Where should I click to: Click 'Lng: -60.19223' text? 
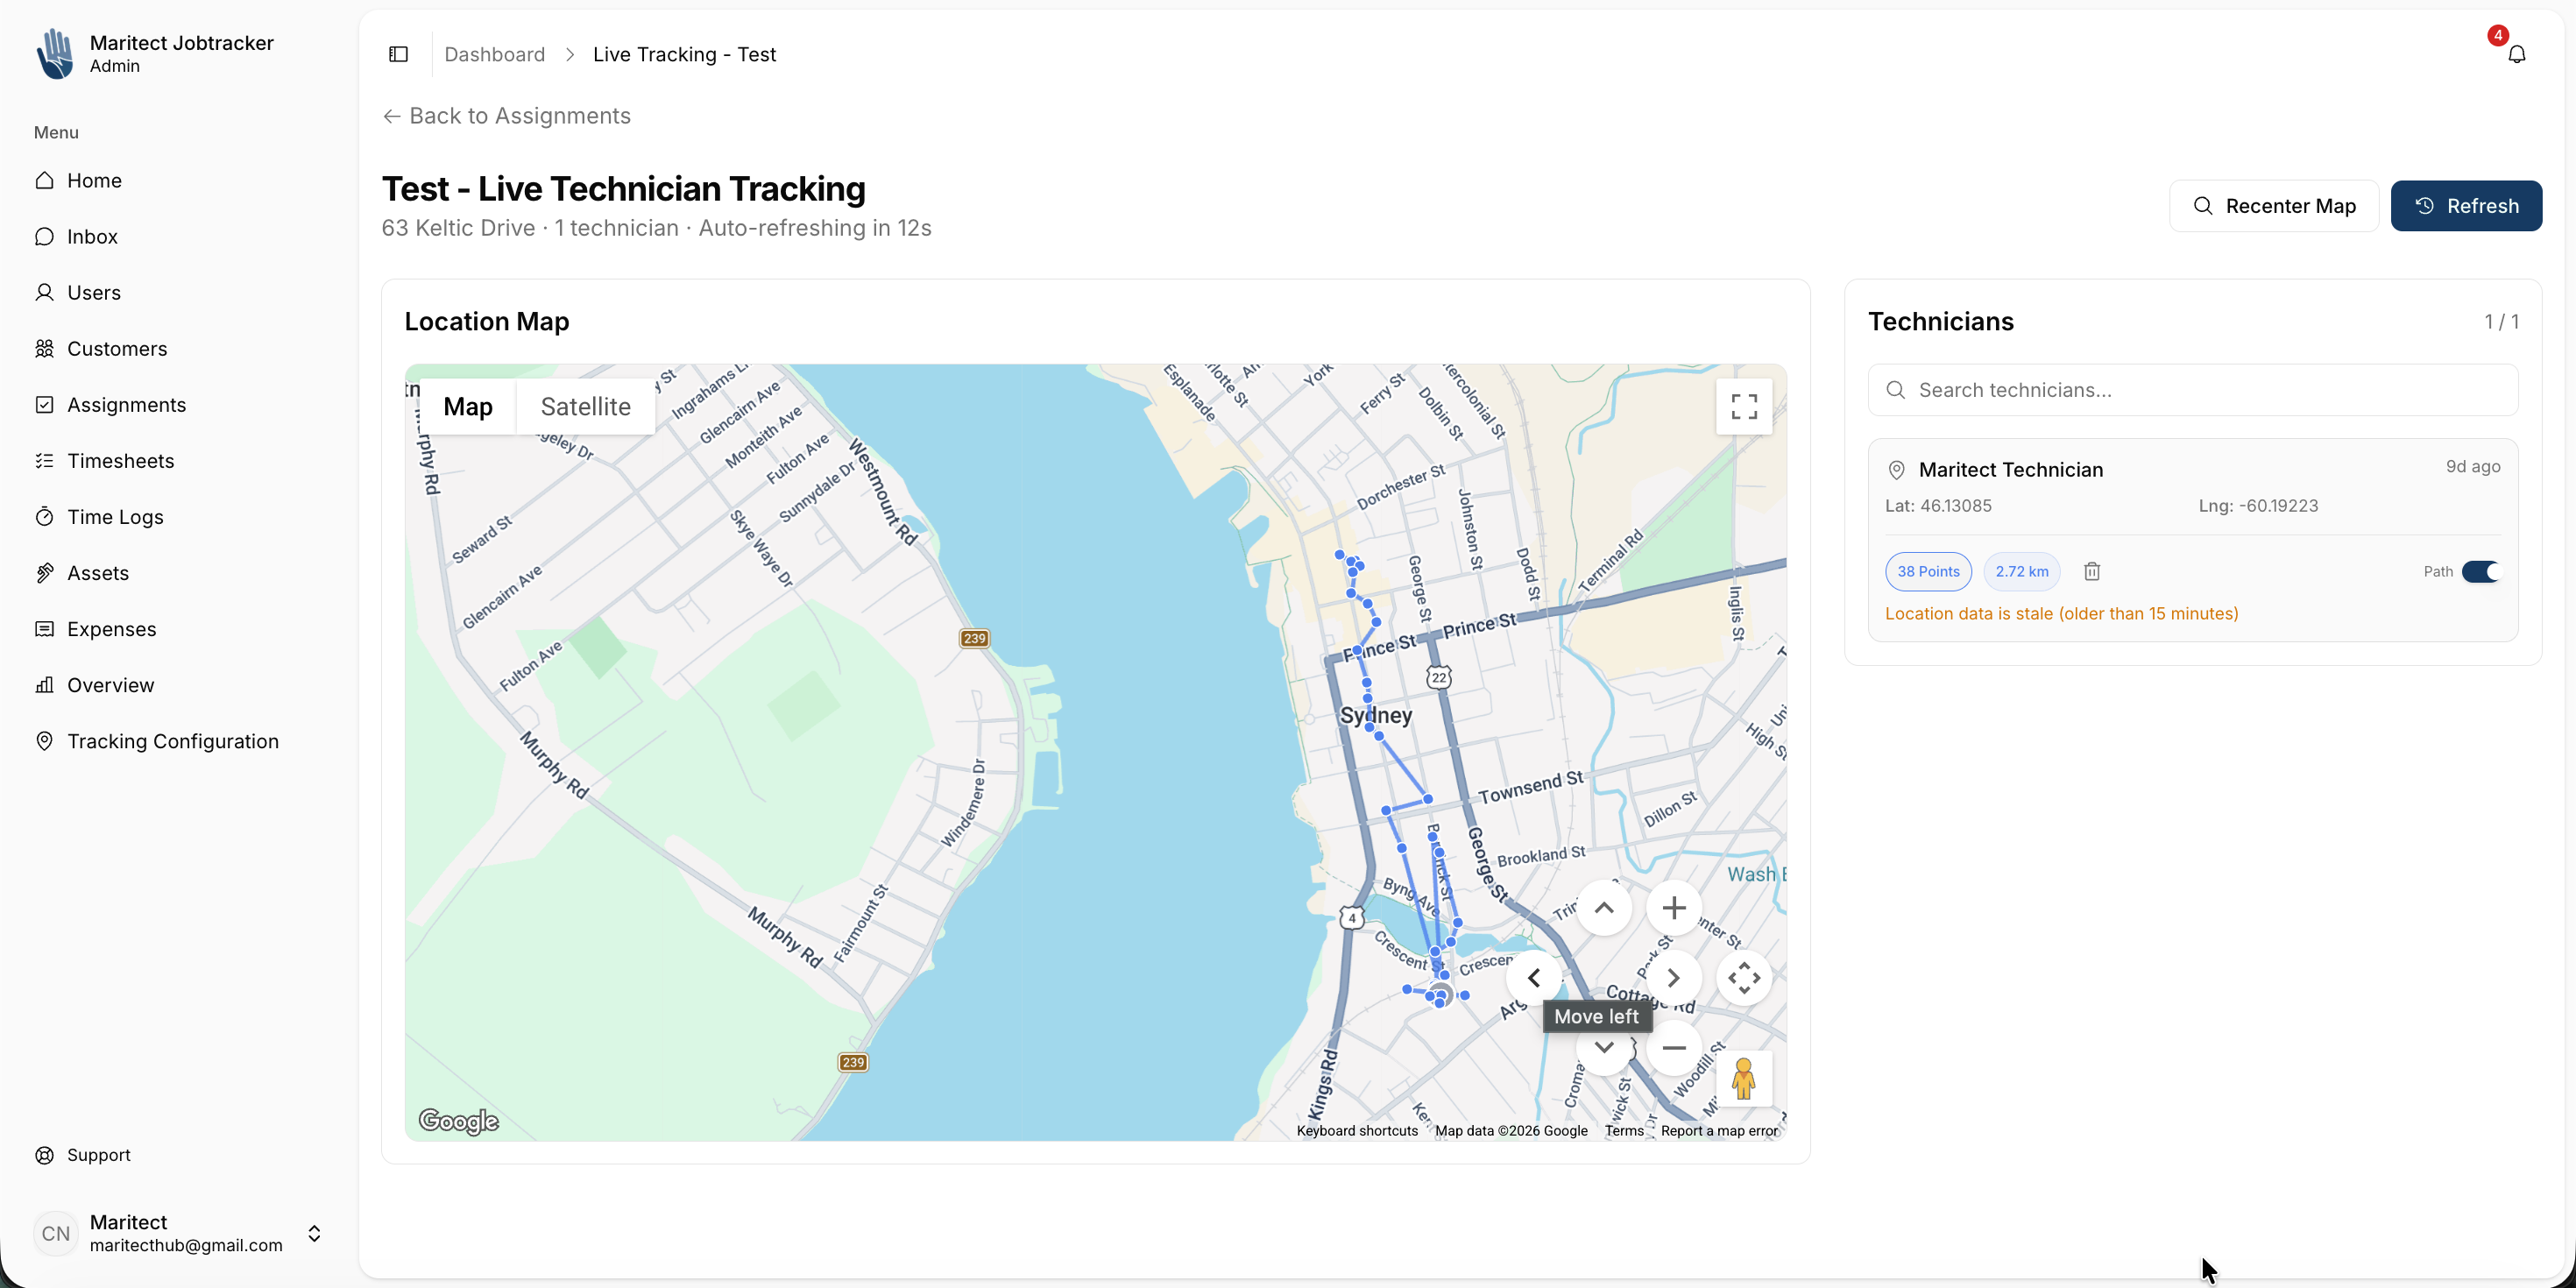point(2258,506)
